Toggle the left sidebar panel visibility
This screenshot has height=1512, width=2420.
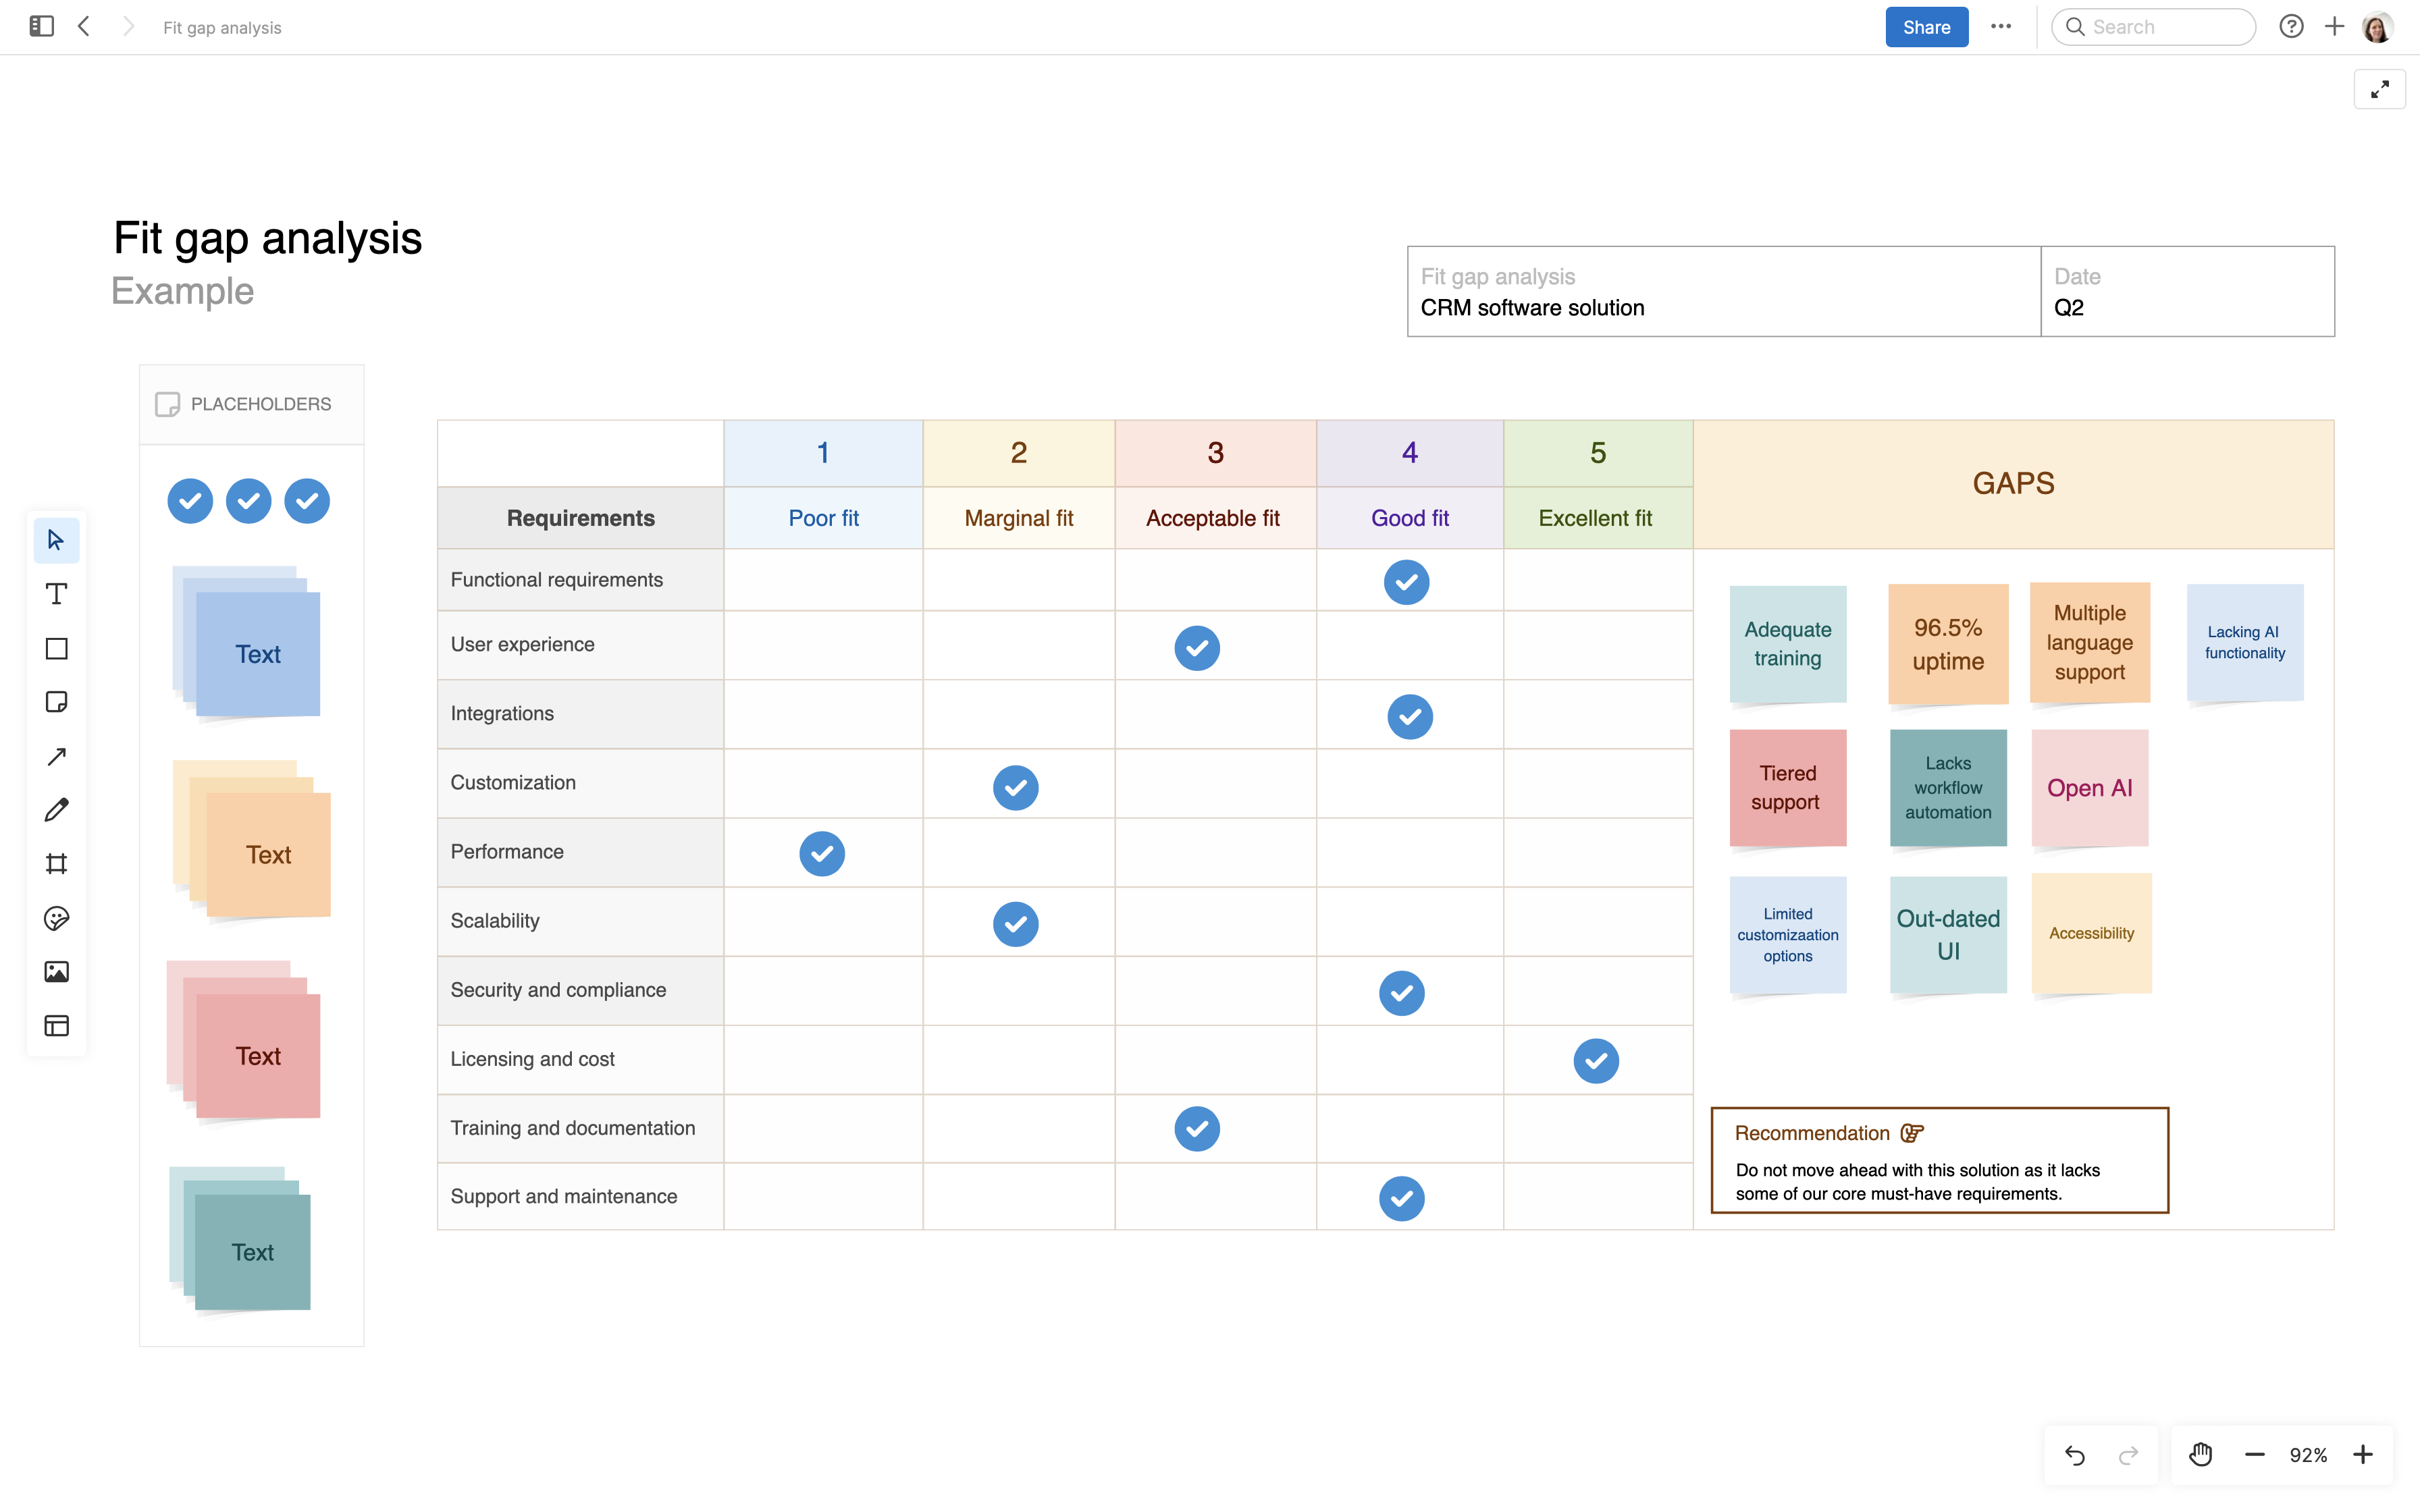click(x=41, y=26)
